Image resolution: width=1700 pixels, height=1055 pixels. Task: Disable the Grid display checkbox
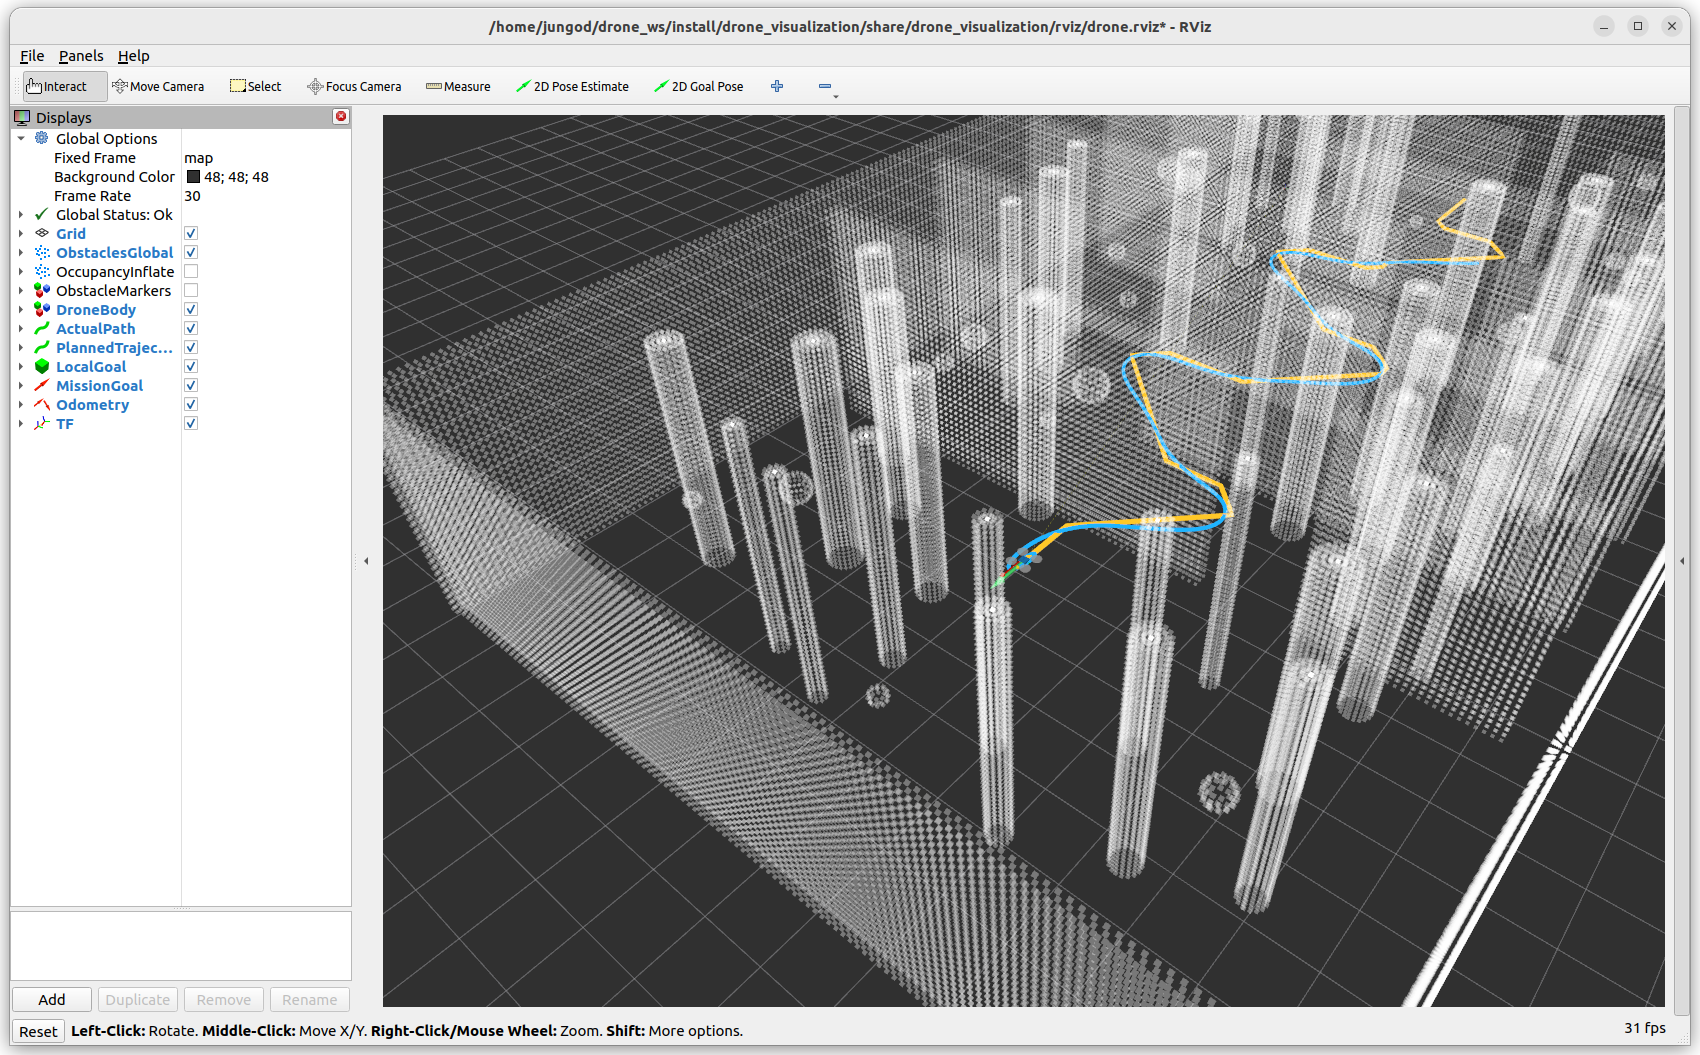click(x=191, y=233)
